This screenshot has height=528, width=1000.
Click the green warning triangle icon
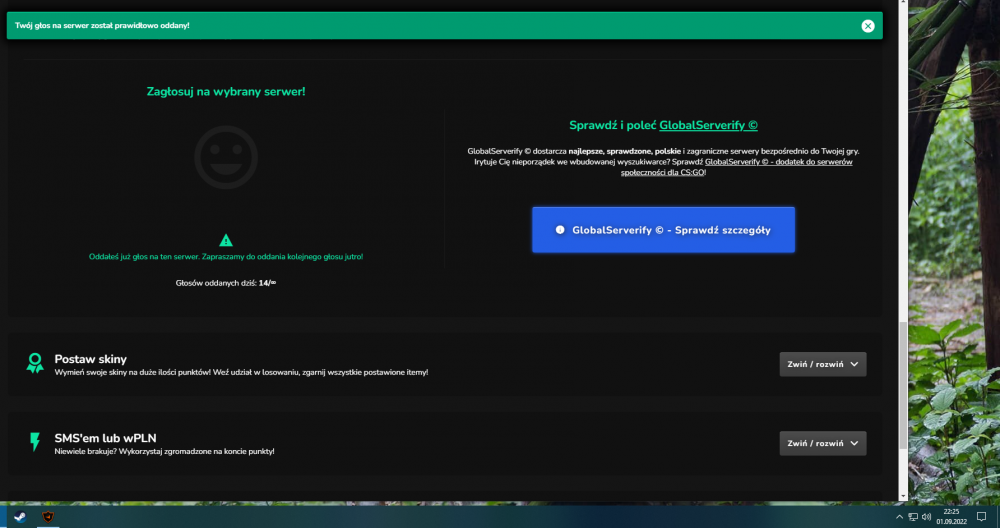pyautogui.click(x=226, y=240)
